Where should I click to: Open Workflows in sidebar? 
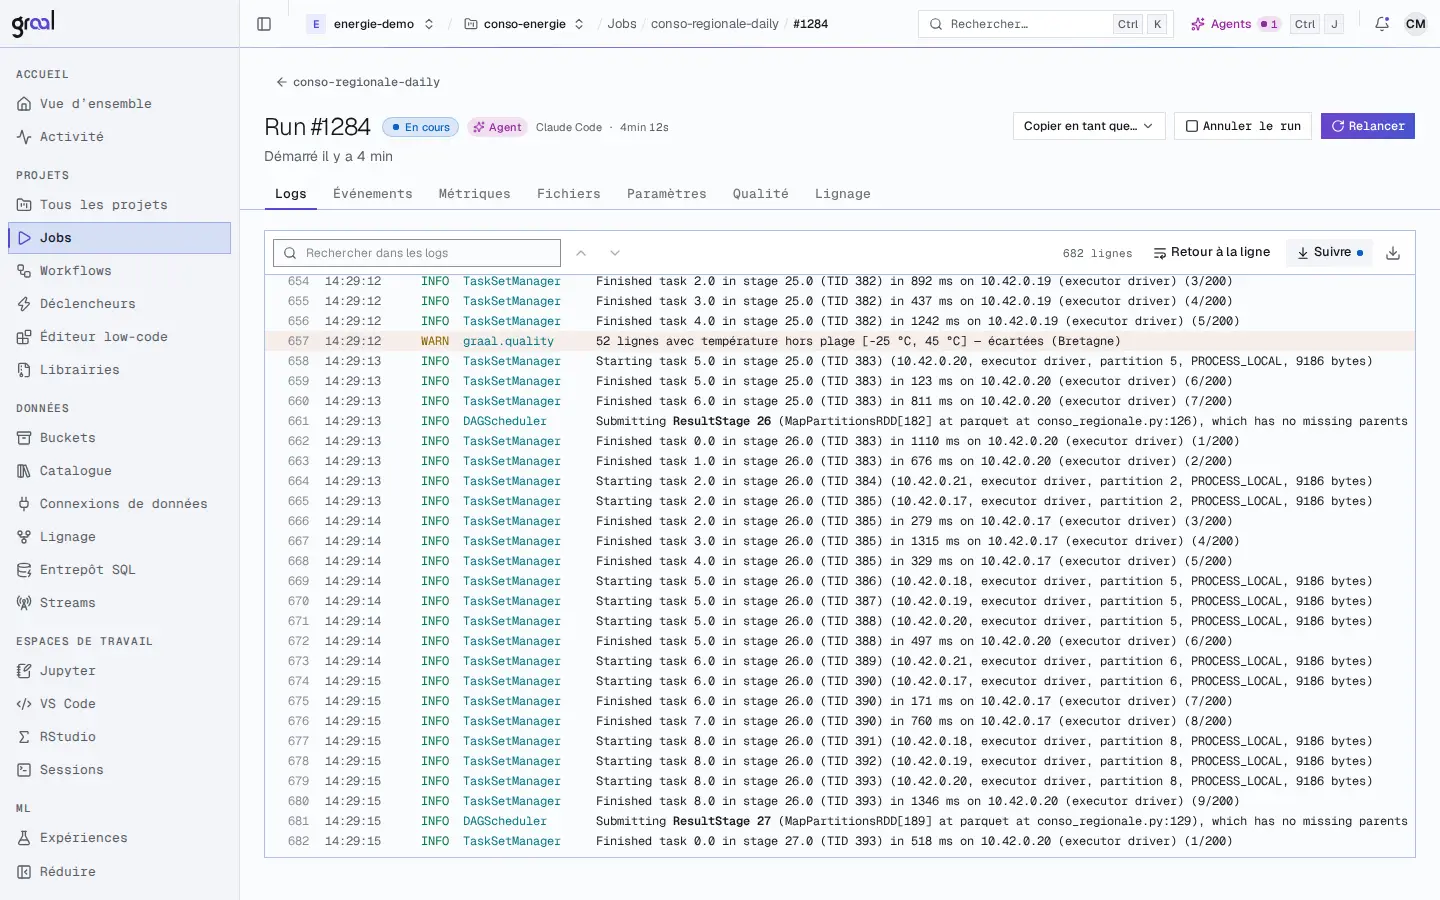119,271
